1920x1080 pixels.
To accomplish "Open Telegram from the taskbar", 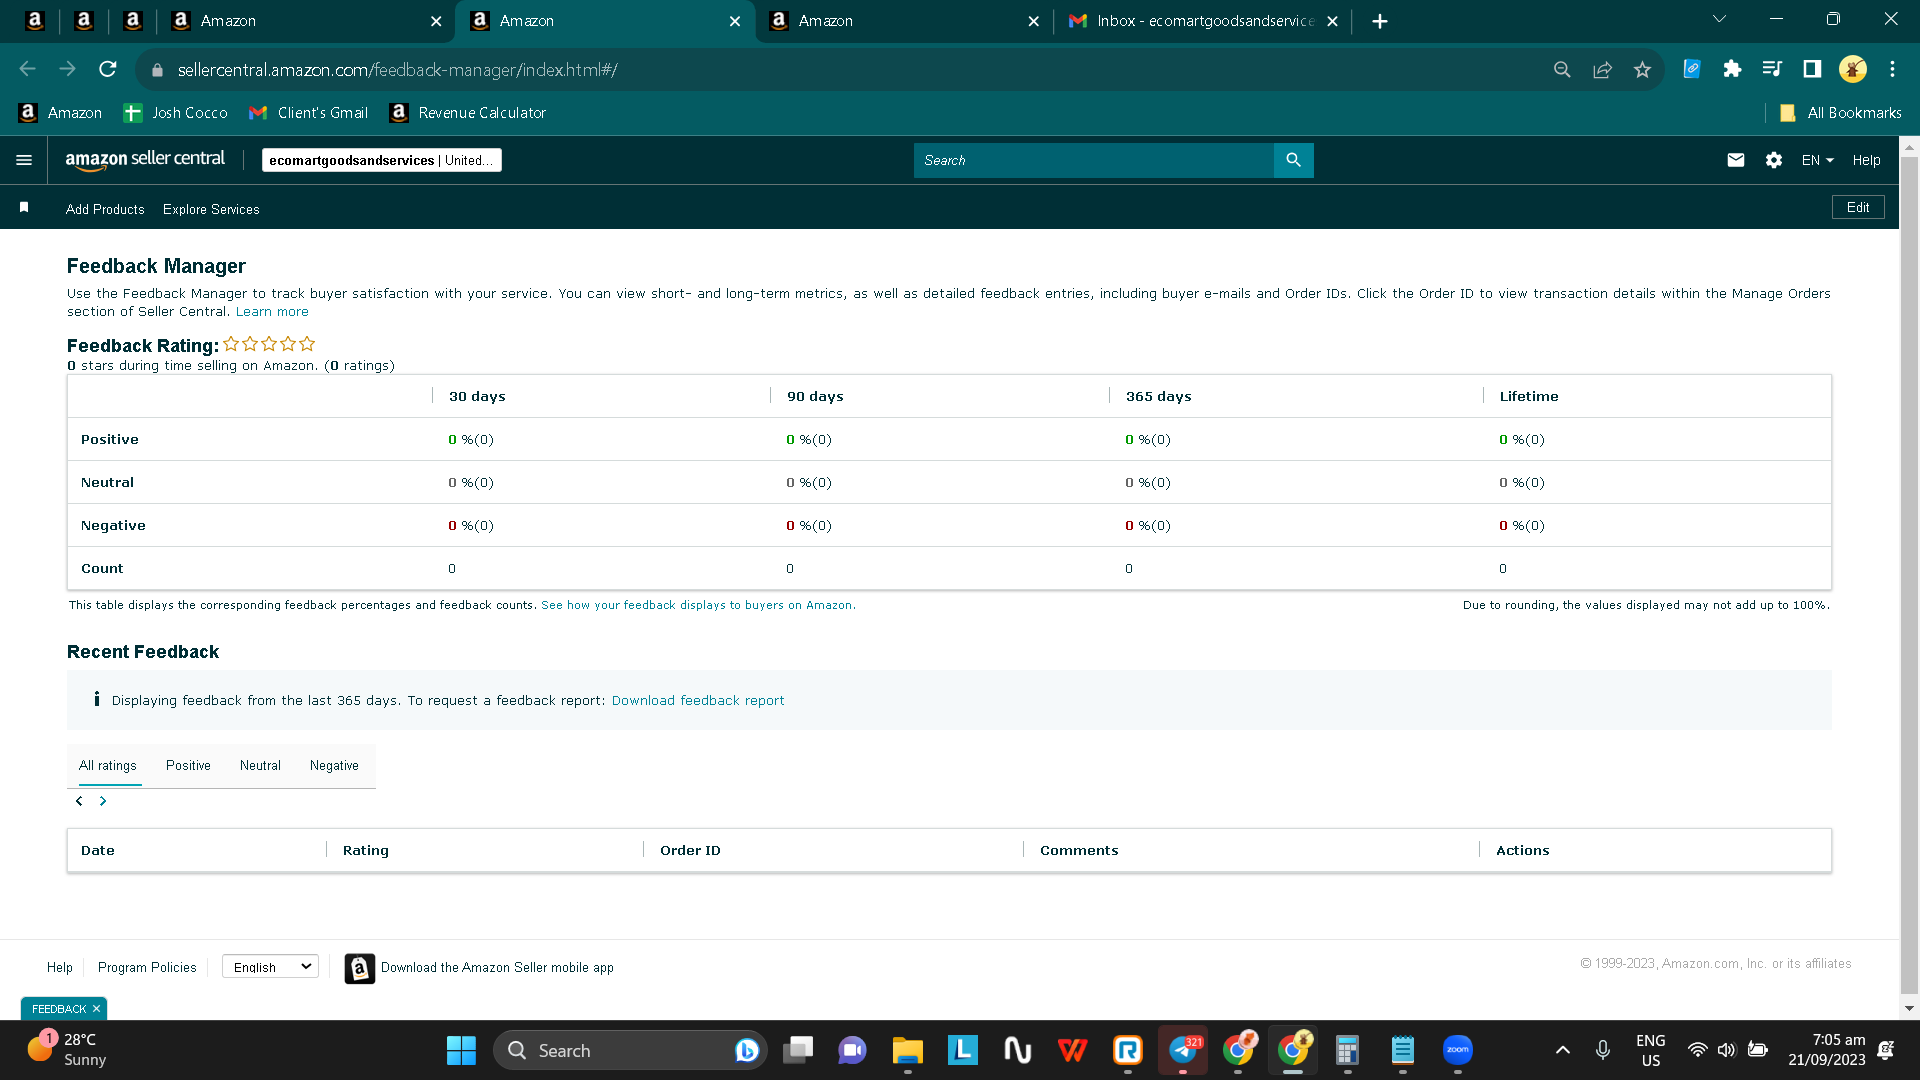I will [x=1183, y=1050].
